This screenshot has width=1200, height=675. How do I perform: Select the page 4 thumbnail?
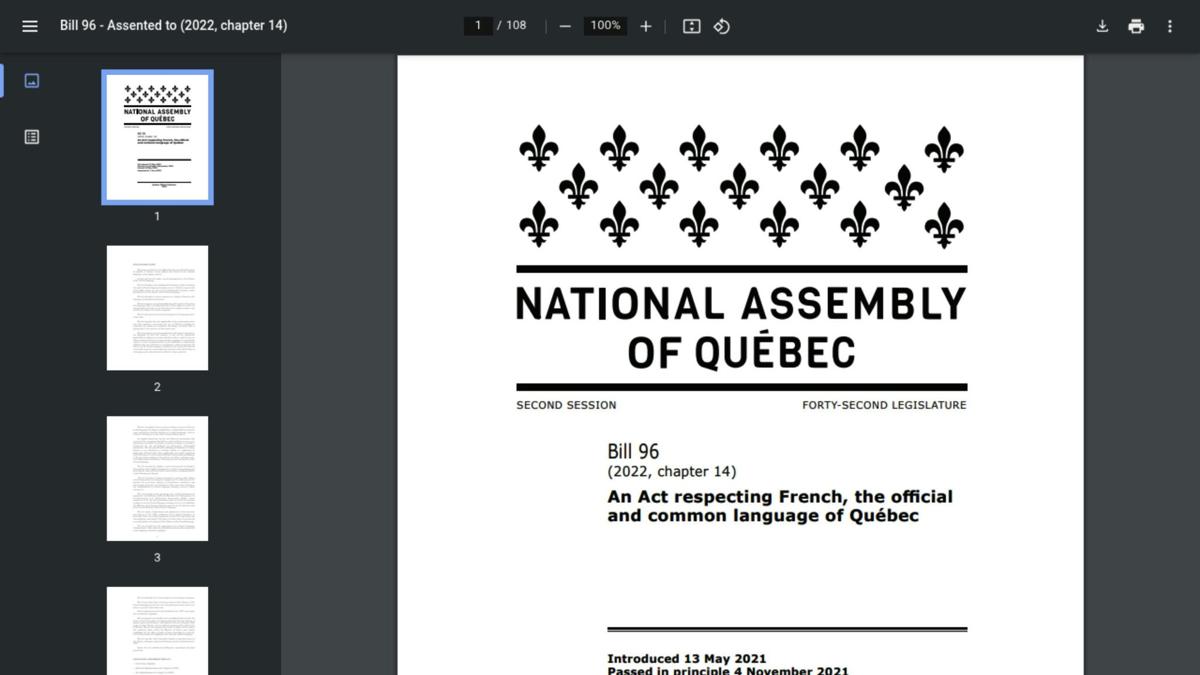click(x=157, y=630)
